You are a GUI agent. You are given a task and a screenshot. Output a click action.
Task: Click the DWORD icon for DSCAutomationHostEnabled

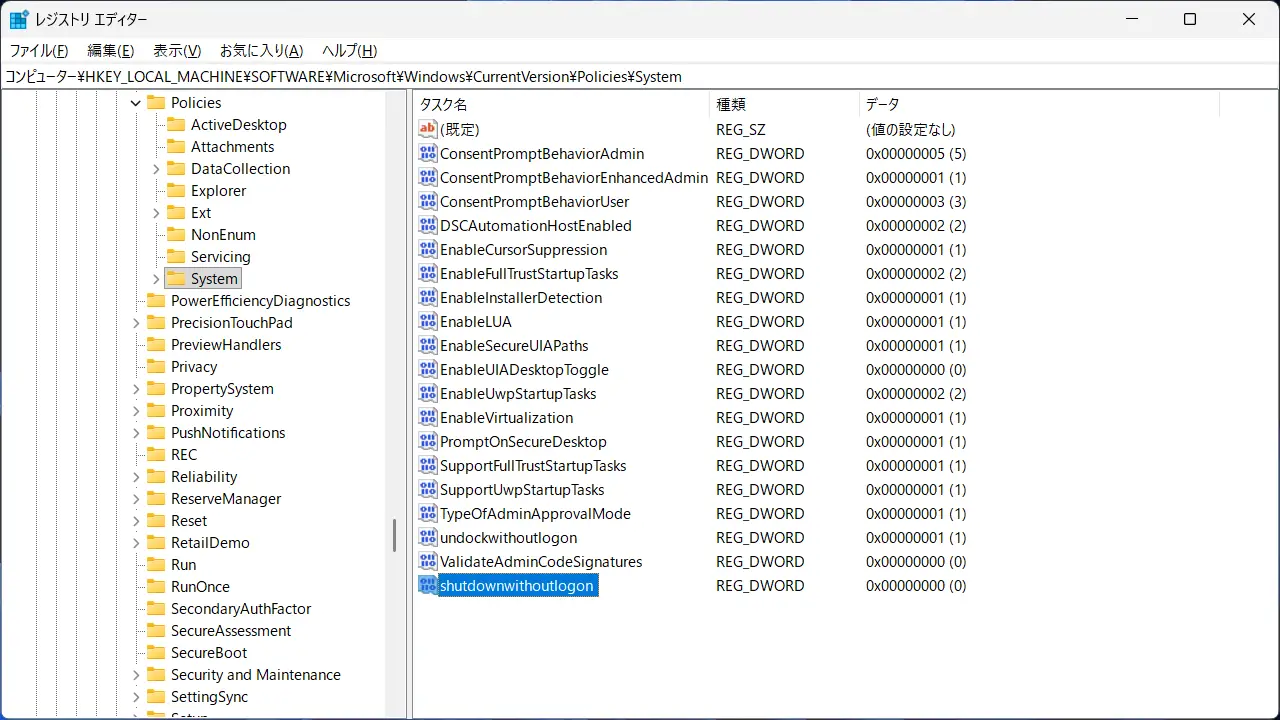pyautogui.click(x=428, y=225)
